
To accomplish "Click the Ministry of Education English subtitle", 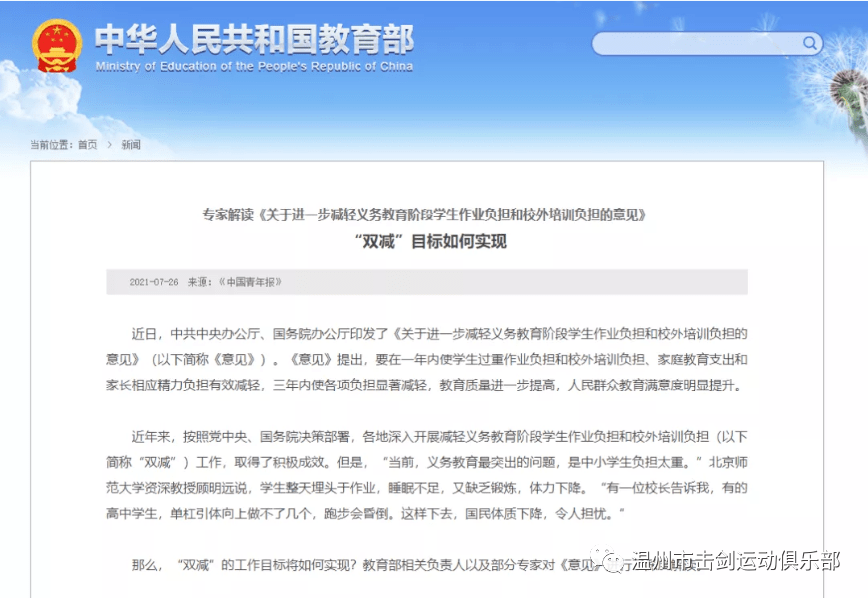I will coord(254,67).
